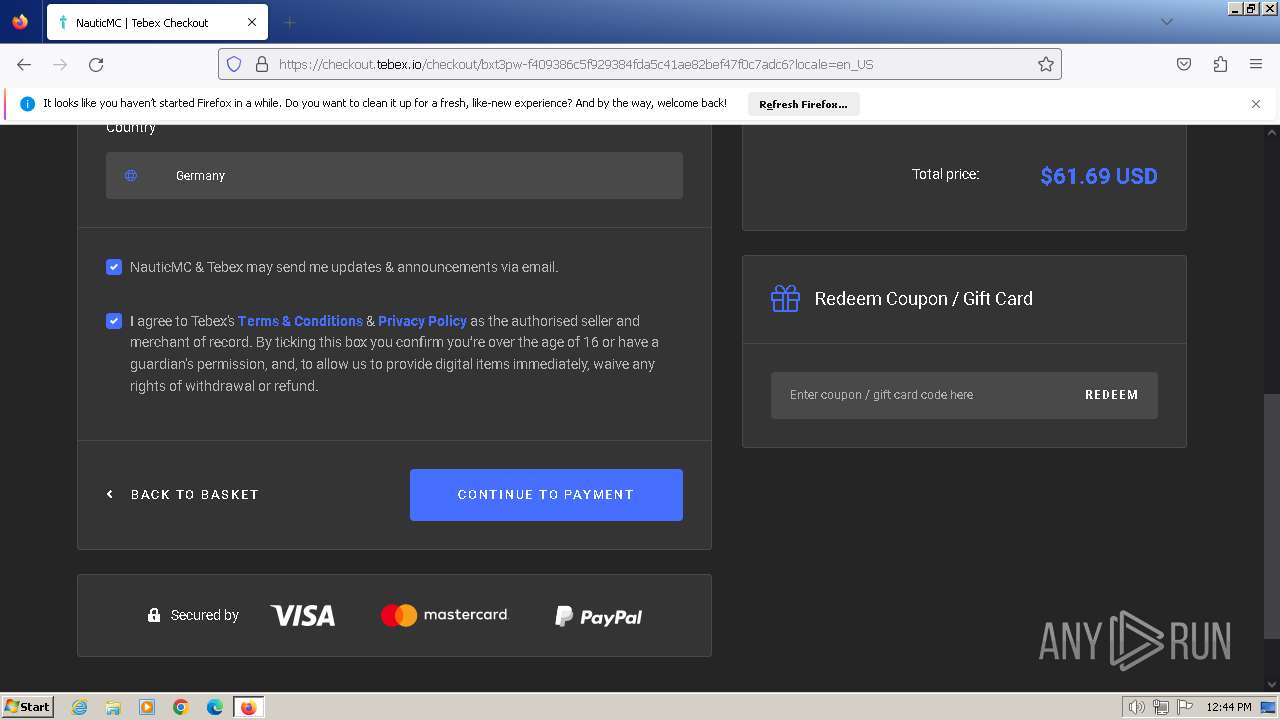This screenshot has width=1280, height=720.
Task: Click the taskbar clock 12:44 PM
Action: tap(1229, 707)
